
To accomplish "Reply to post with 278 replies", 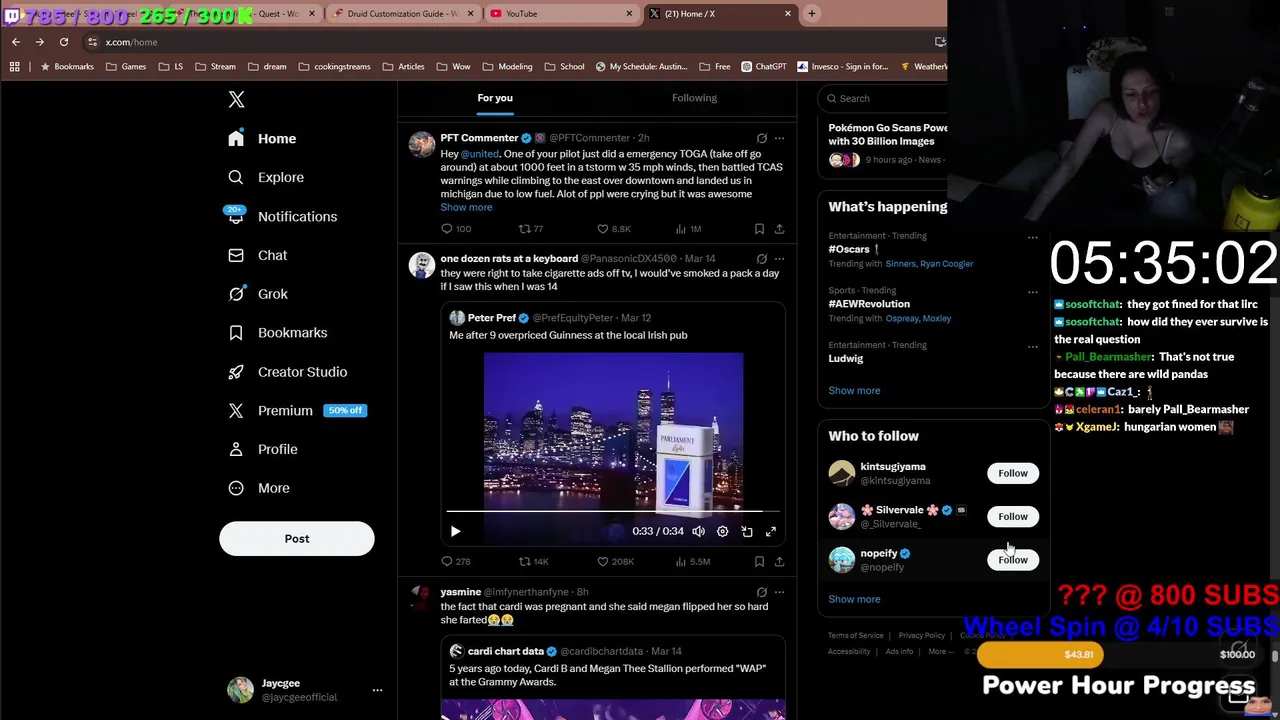I will pos(456,562).
